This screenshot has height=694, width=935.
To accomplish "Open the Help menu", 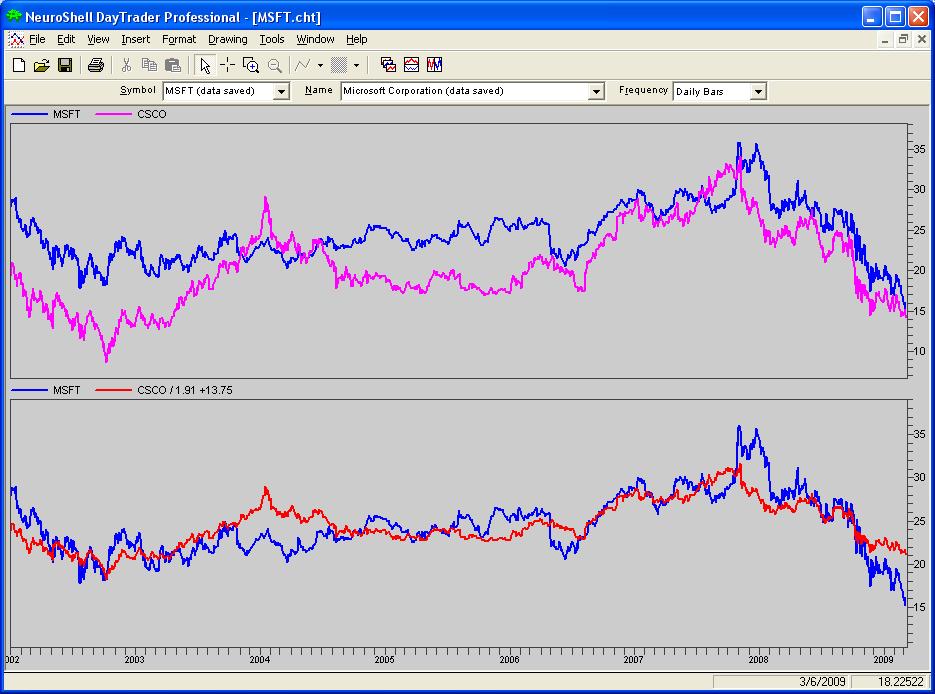I will coord(357,39).
